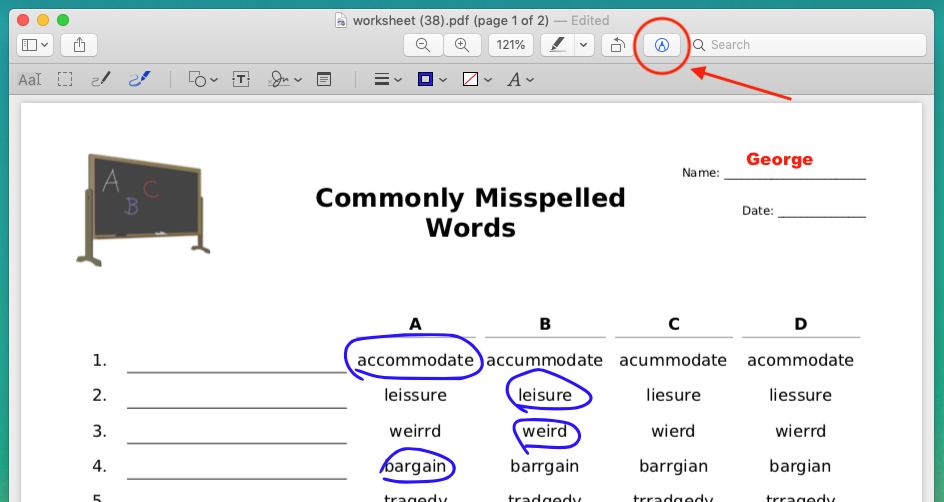Click the word barrgain
The height and width of the screenshot is (502, 944).
[x=544, y=466]
